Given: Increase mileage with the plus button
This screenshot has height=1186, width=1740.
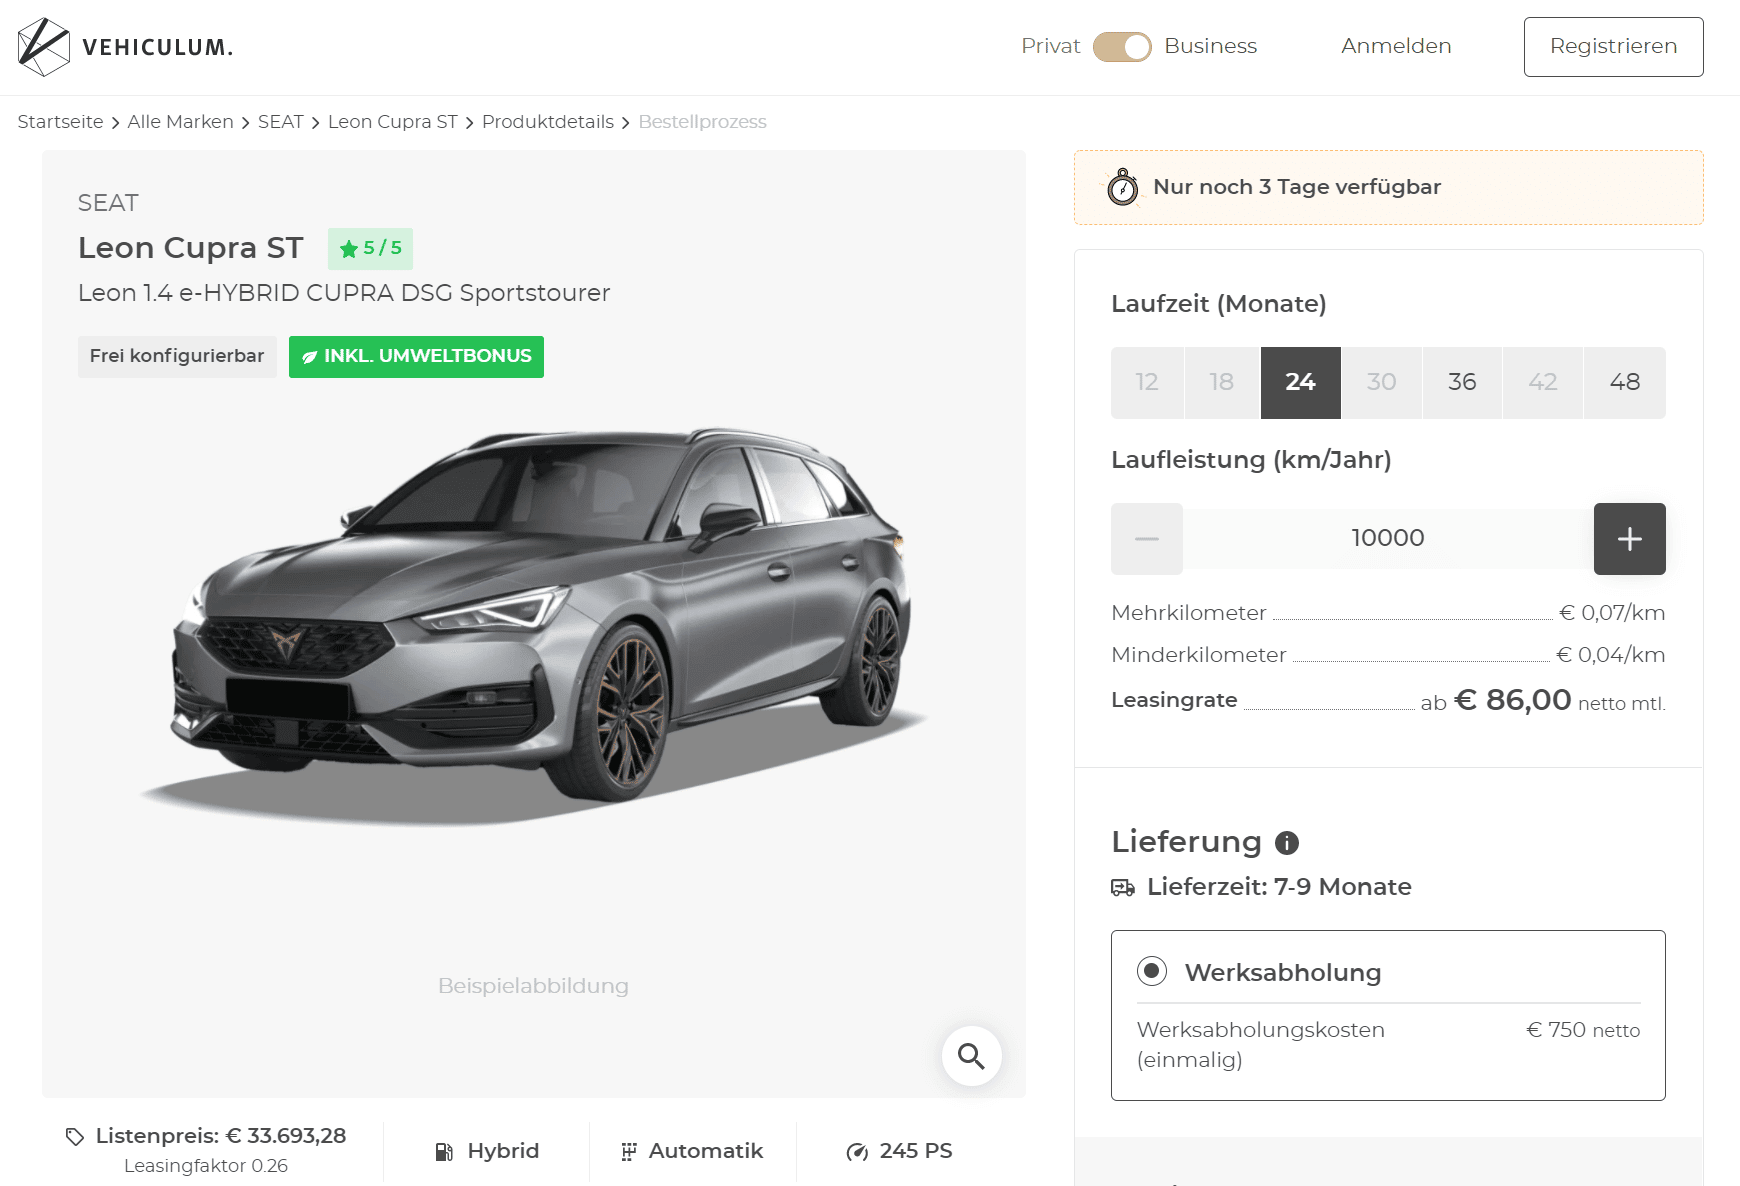Looking at the screenshot, I should tap(1629, 539).
